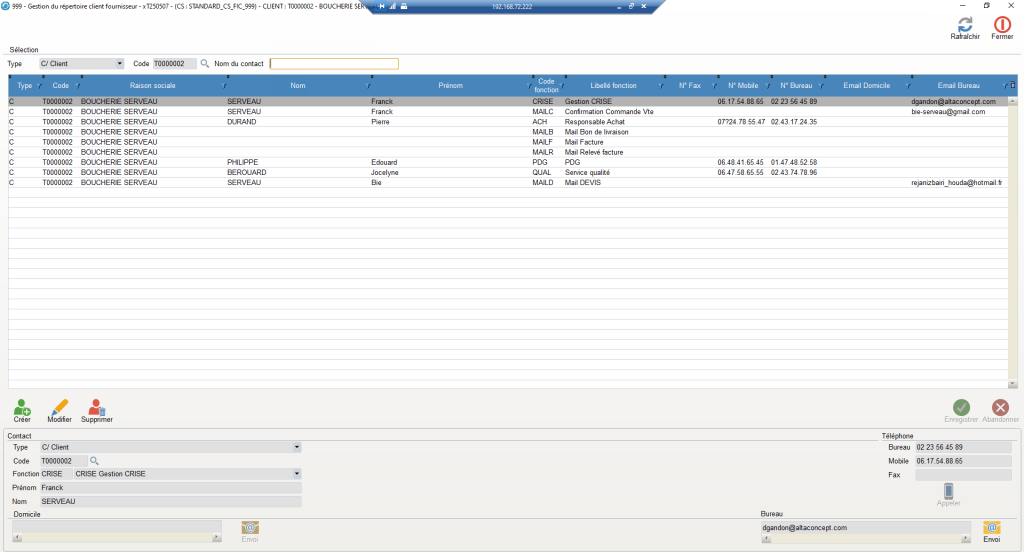The width and height of the screenshot is (1024, 552).
Task: Click the Rafraîchir refresh icon
Action: pos(964,25)
